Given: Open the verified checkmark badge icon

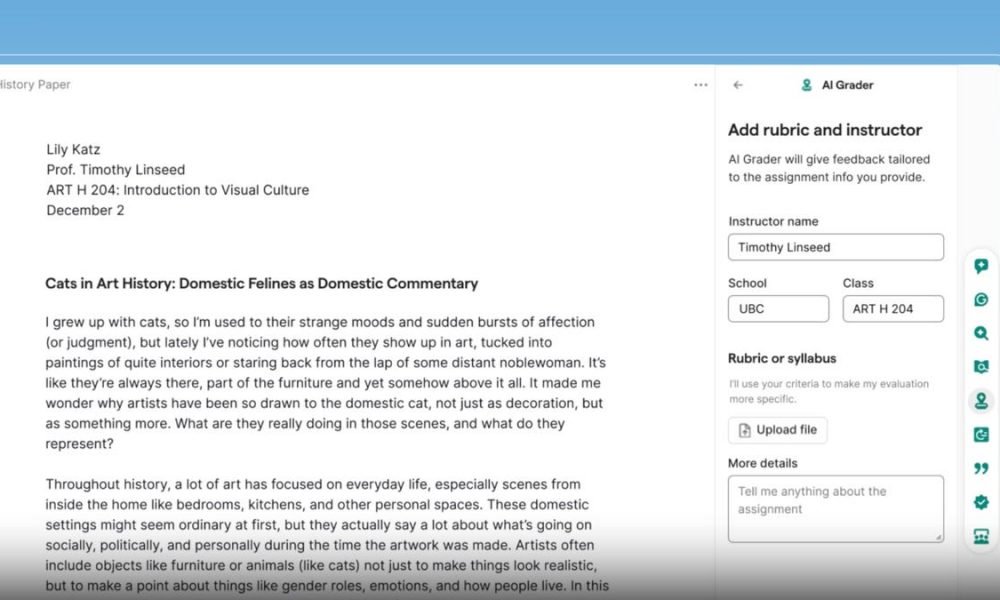Looking at the screenshot, I should [x=981, y=502].
